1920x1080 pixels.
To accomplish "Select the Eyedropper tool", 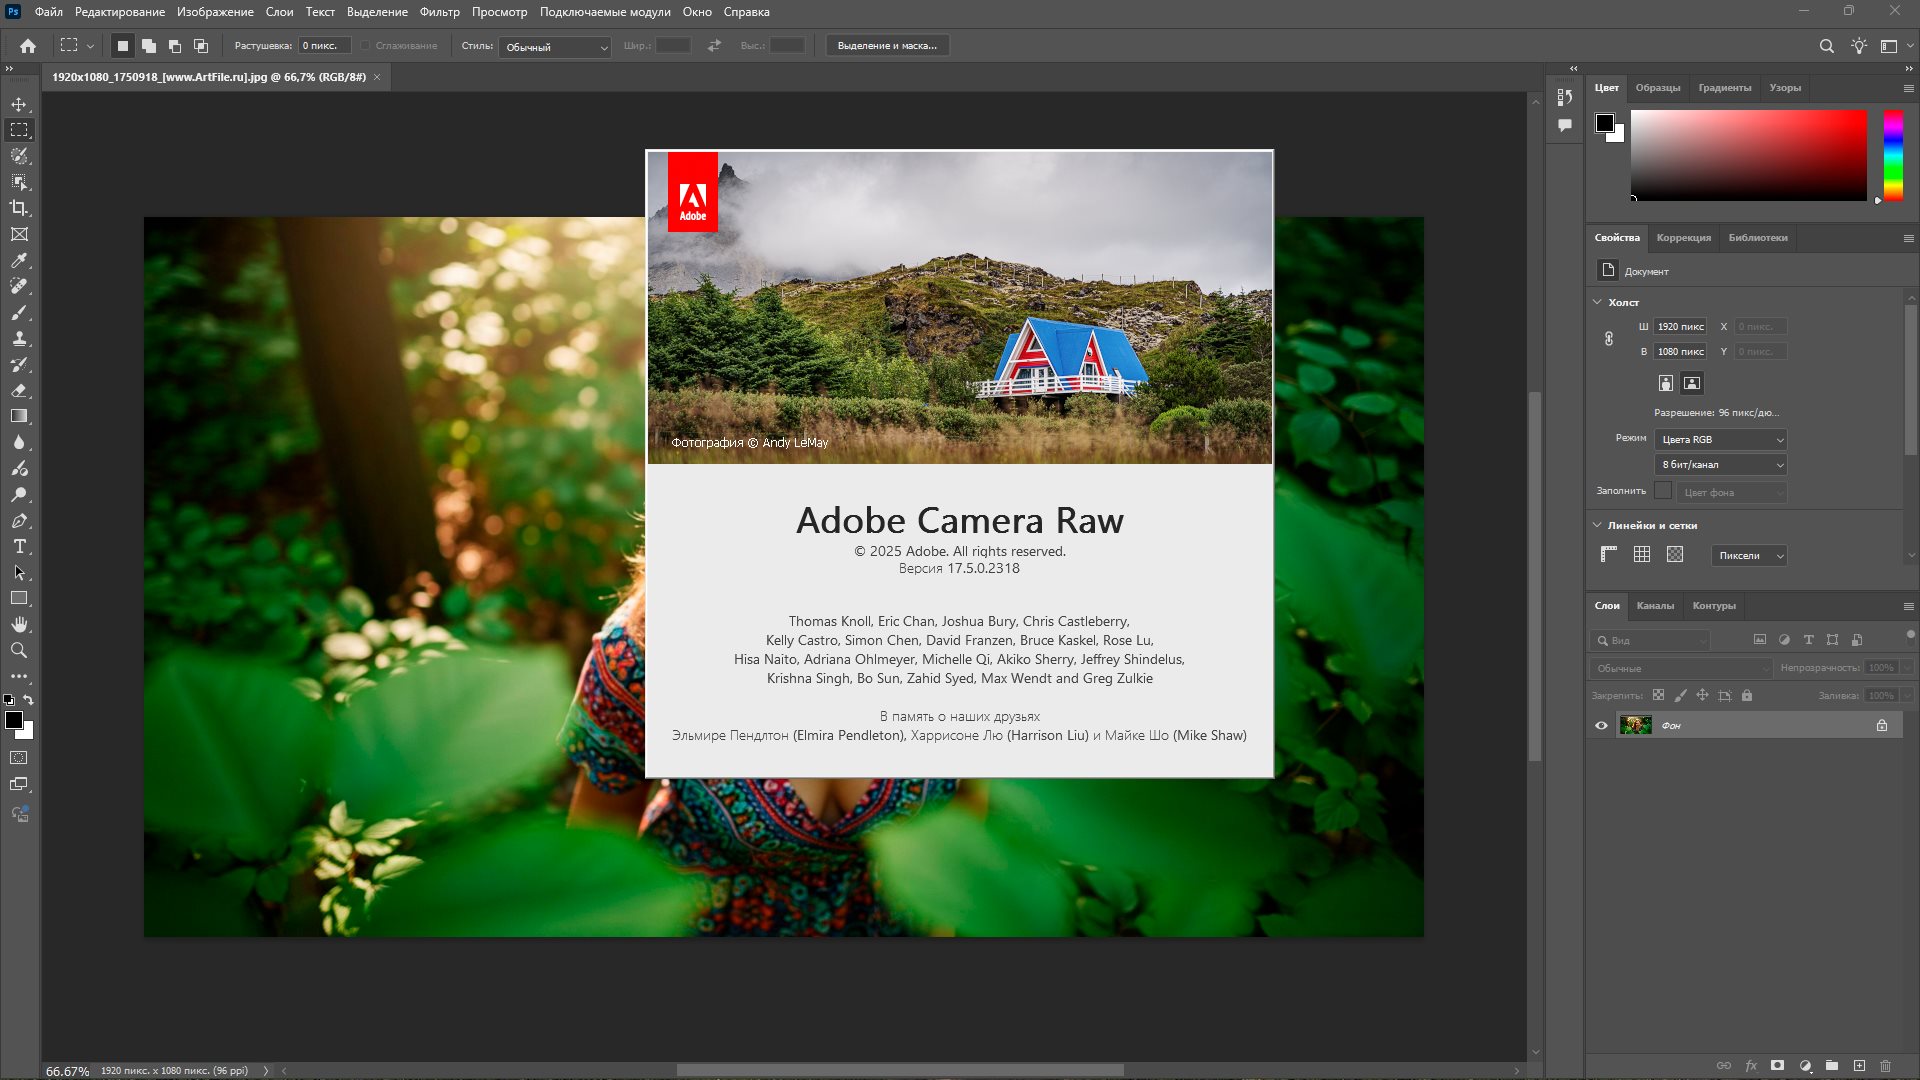I will click(19, 260).
